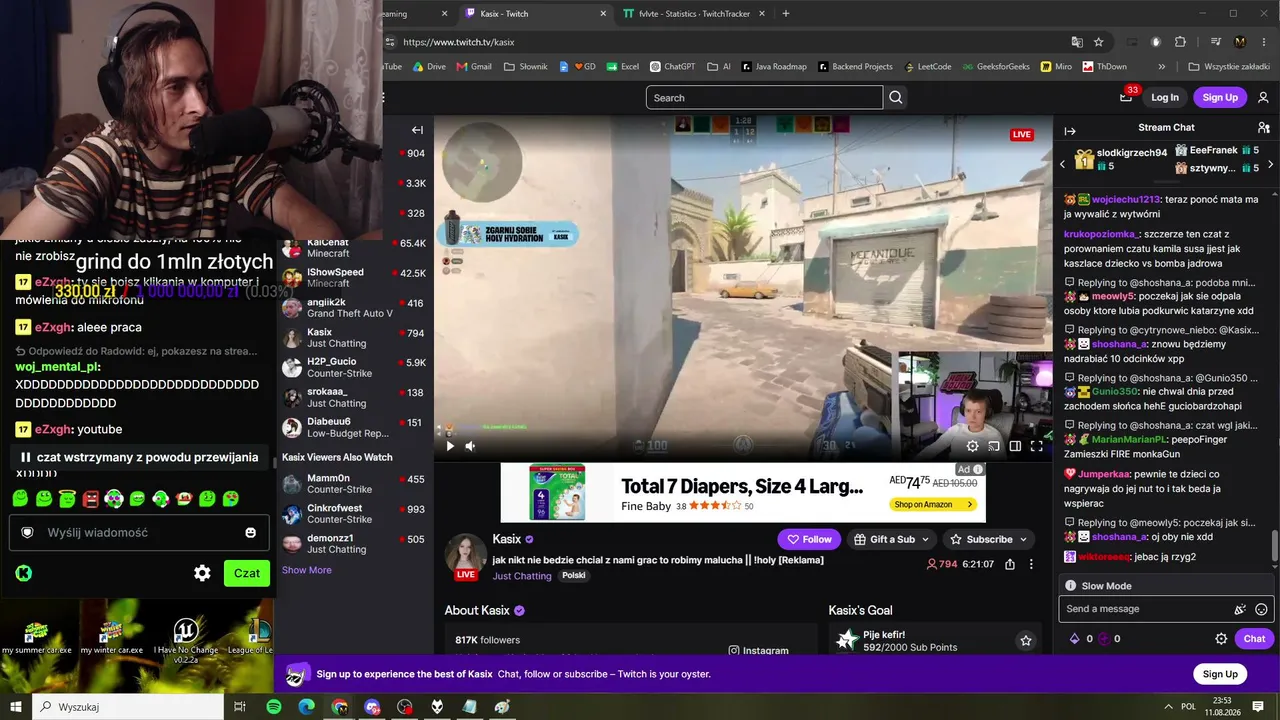This screenshot has height=720, width=1280.
Task: Focus the Wyślij wiadomość input field
Action: (139, 533)
